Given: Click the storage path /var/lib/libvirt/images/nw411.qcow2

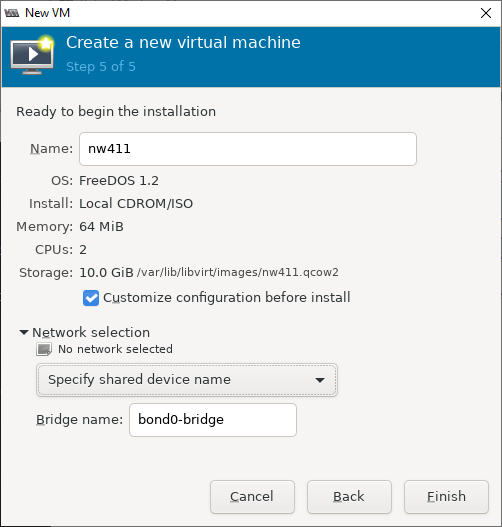Looking at the screenshot, I should 238,272.
